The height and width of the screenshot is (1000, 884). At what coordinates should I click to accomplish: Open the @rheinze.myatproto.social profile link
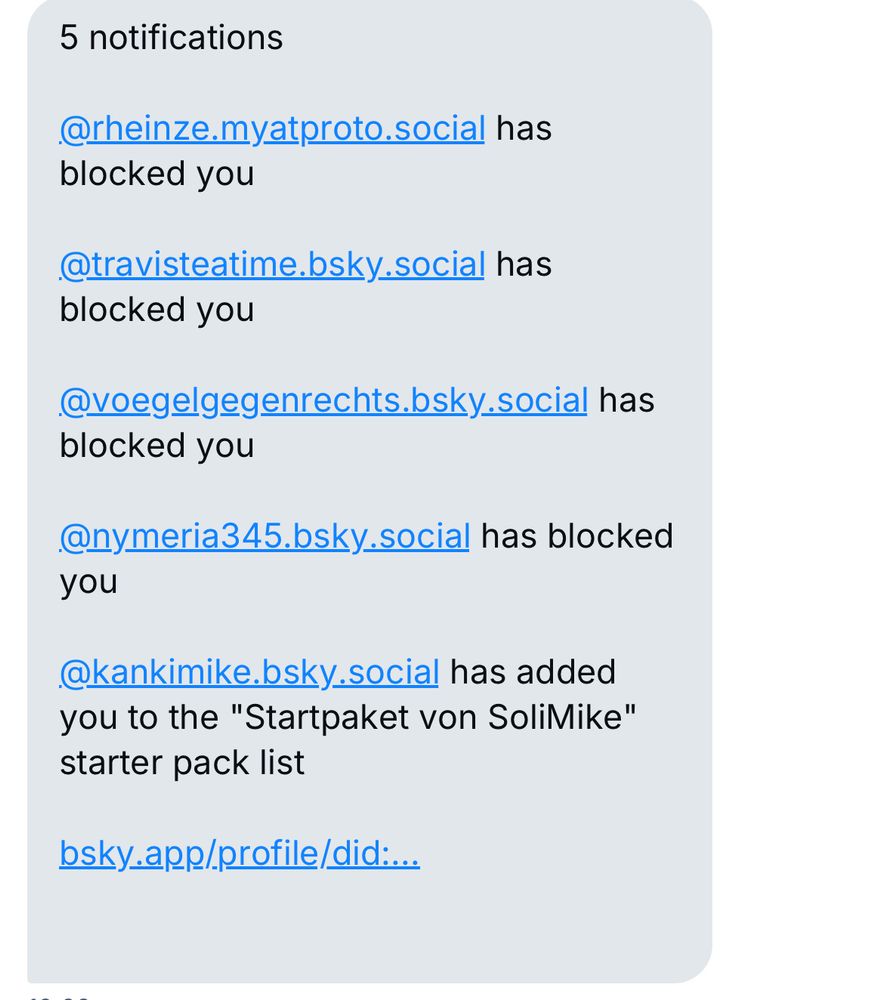pos(272,129)
